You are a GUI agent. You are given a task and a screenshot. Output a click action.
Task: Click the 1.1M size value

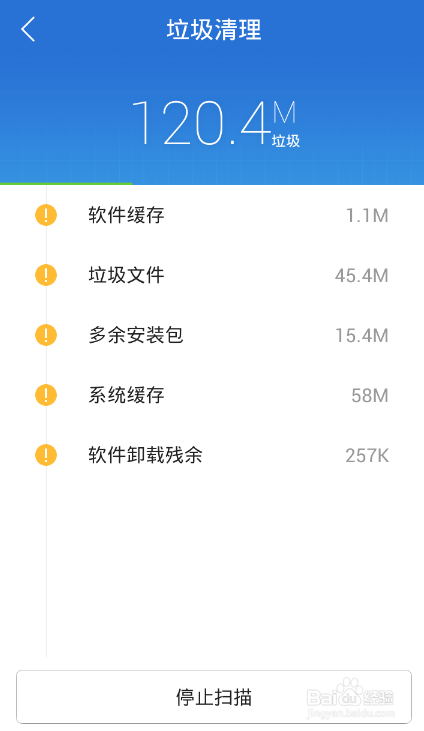367,216
